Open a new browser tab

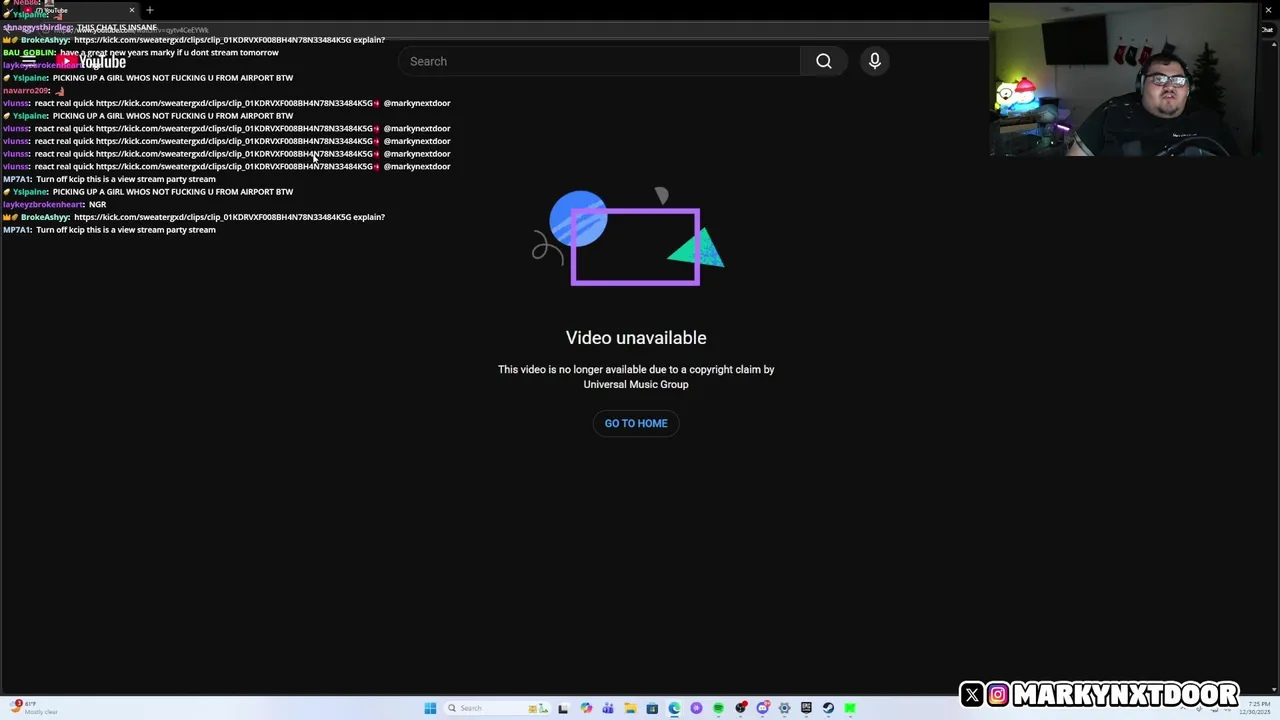[x=150, y=10]
